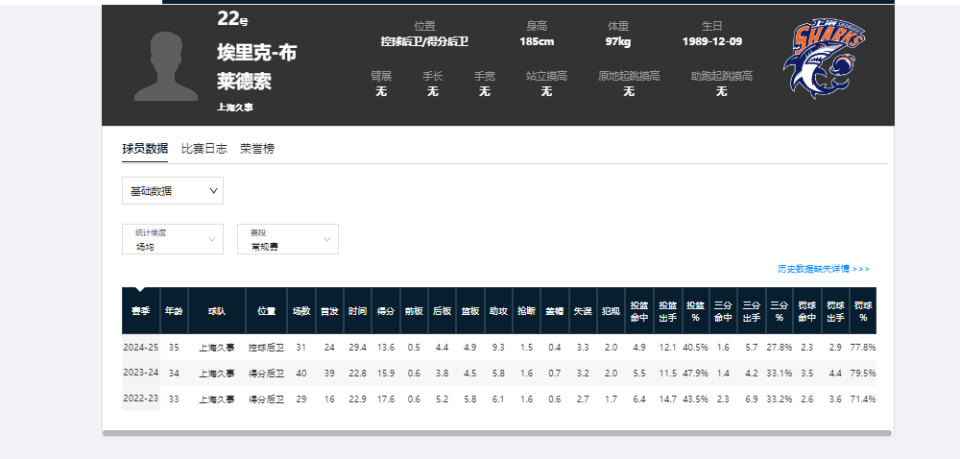Click the 时间 column header

357,311
